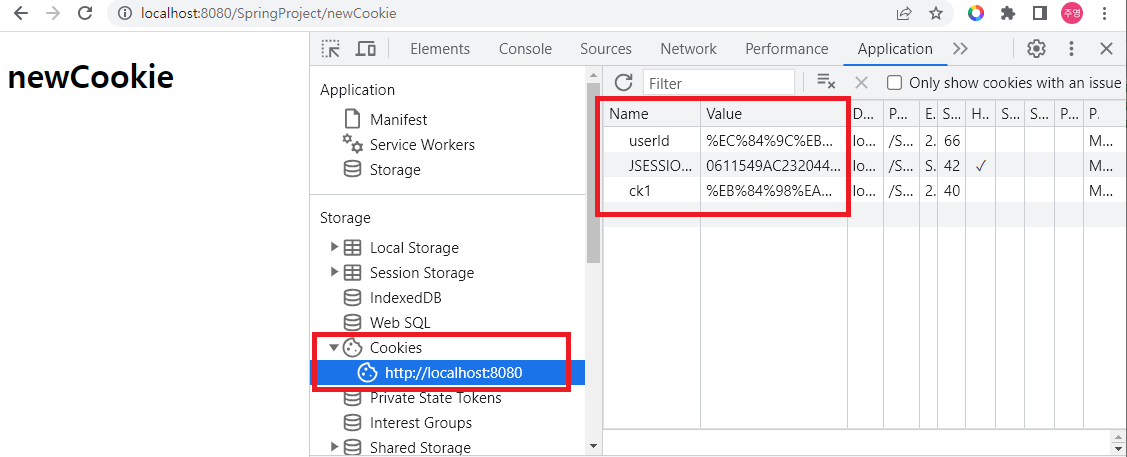Select the JSESSIO... cookie row
The image size is (1127, 457).
(865, 165)
